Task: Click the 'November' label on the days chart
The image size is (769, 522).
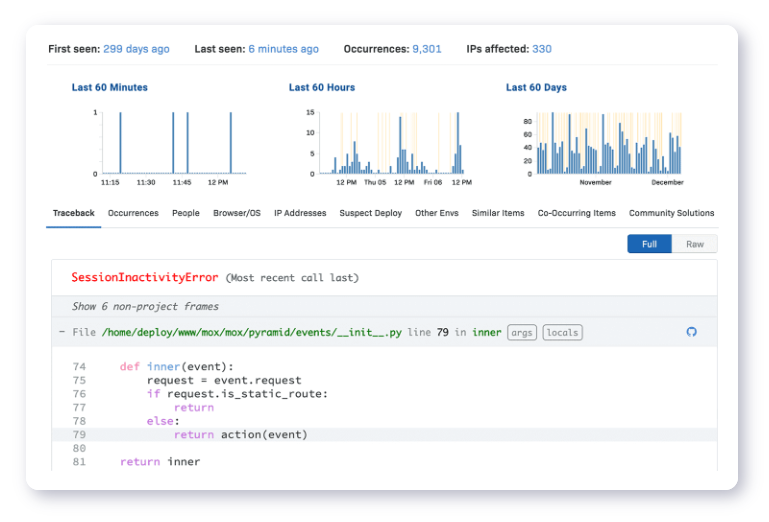Action: pos(595,183)
